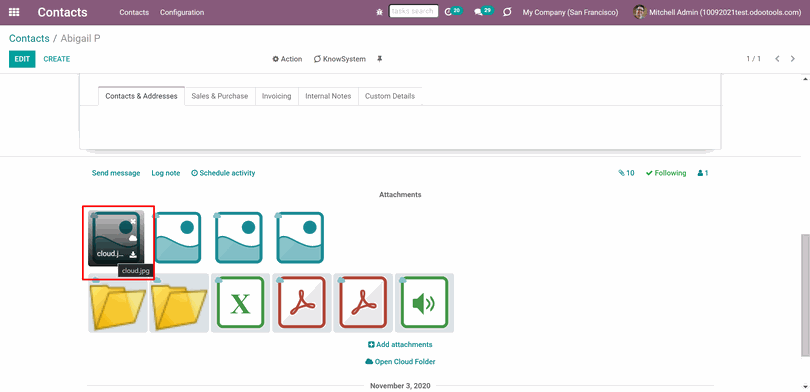Viewport: 810px width, 392px height.
Task: Open KnowSystem quick search button
Action: 339,59
